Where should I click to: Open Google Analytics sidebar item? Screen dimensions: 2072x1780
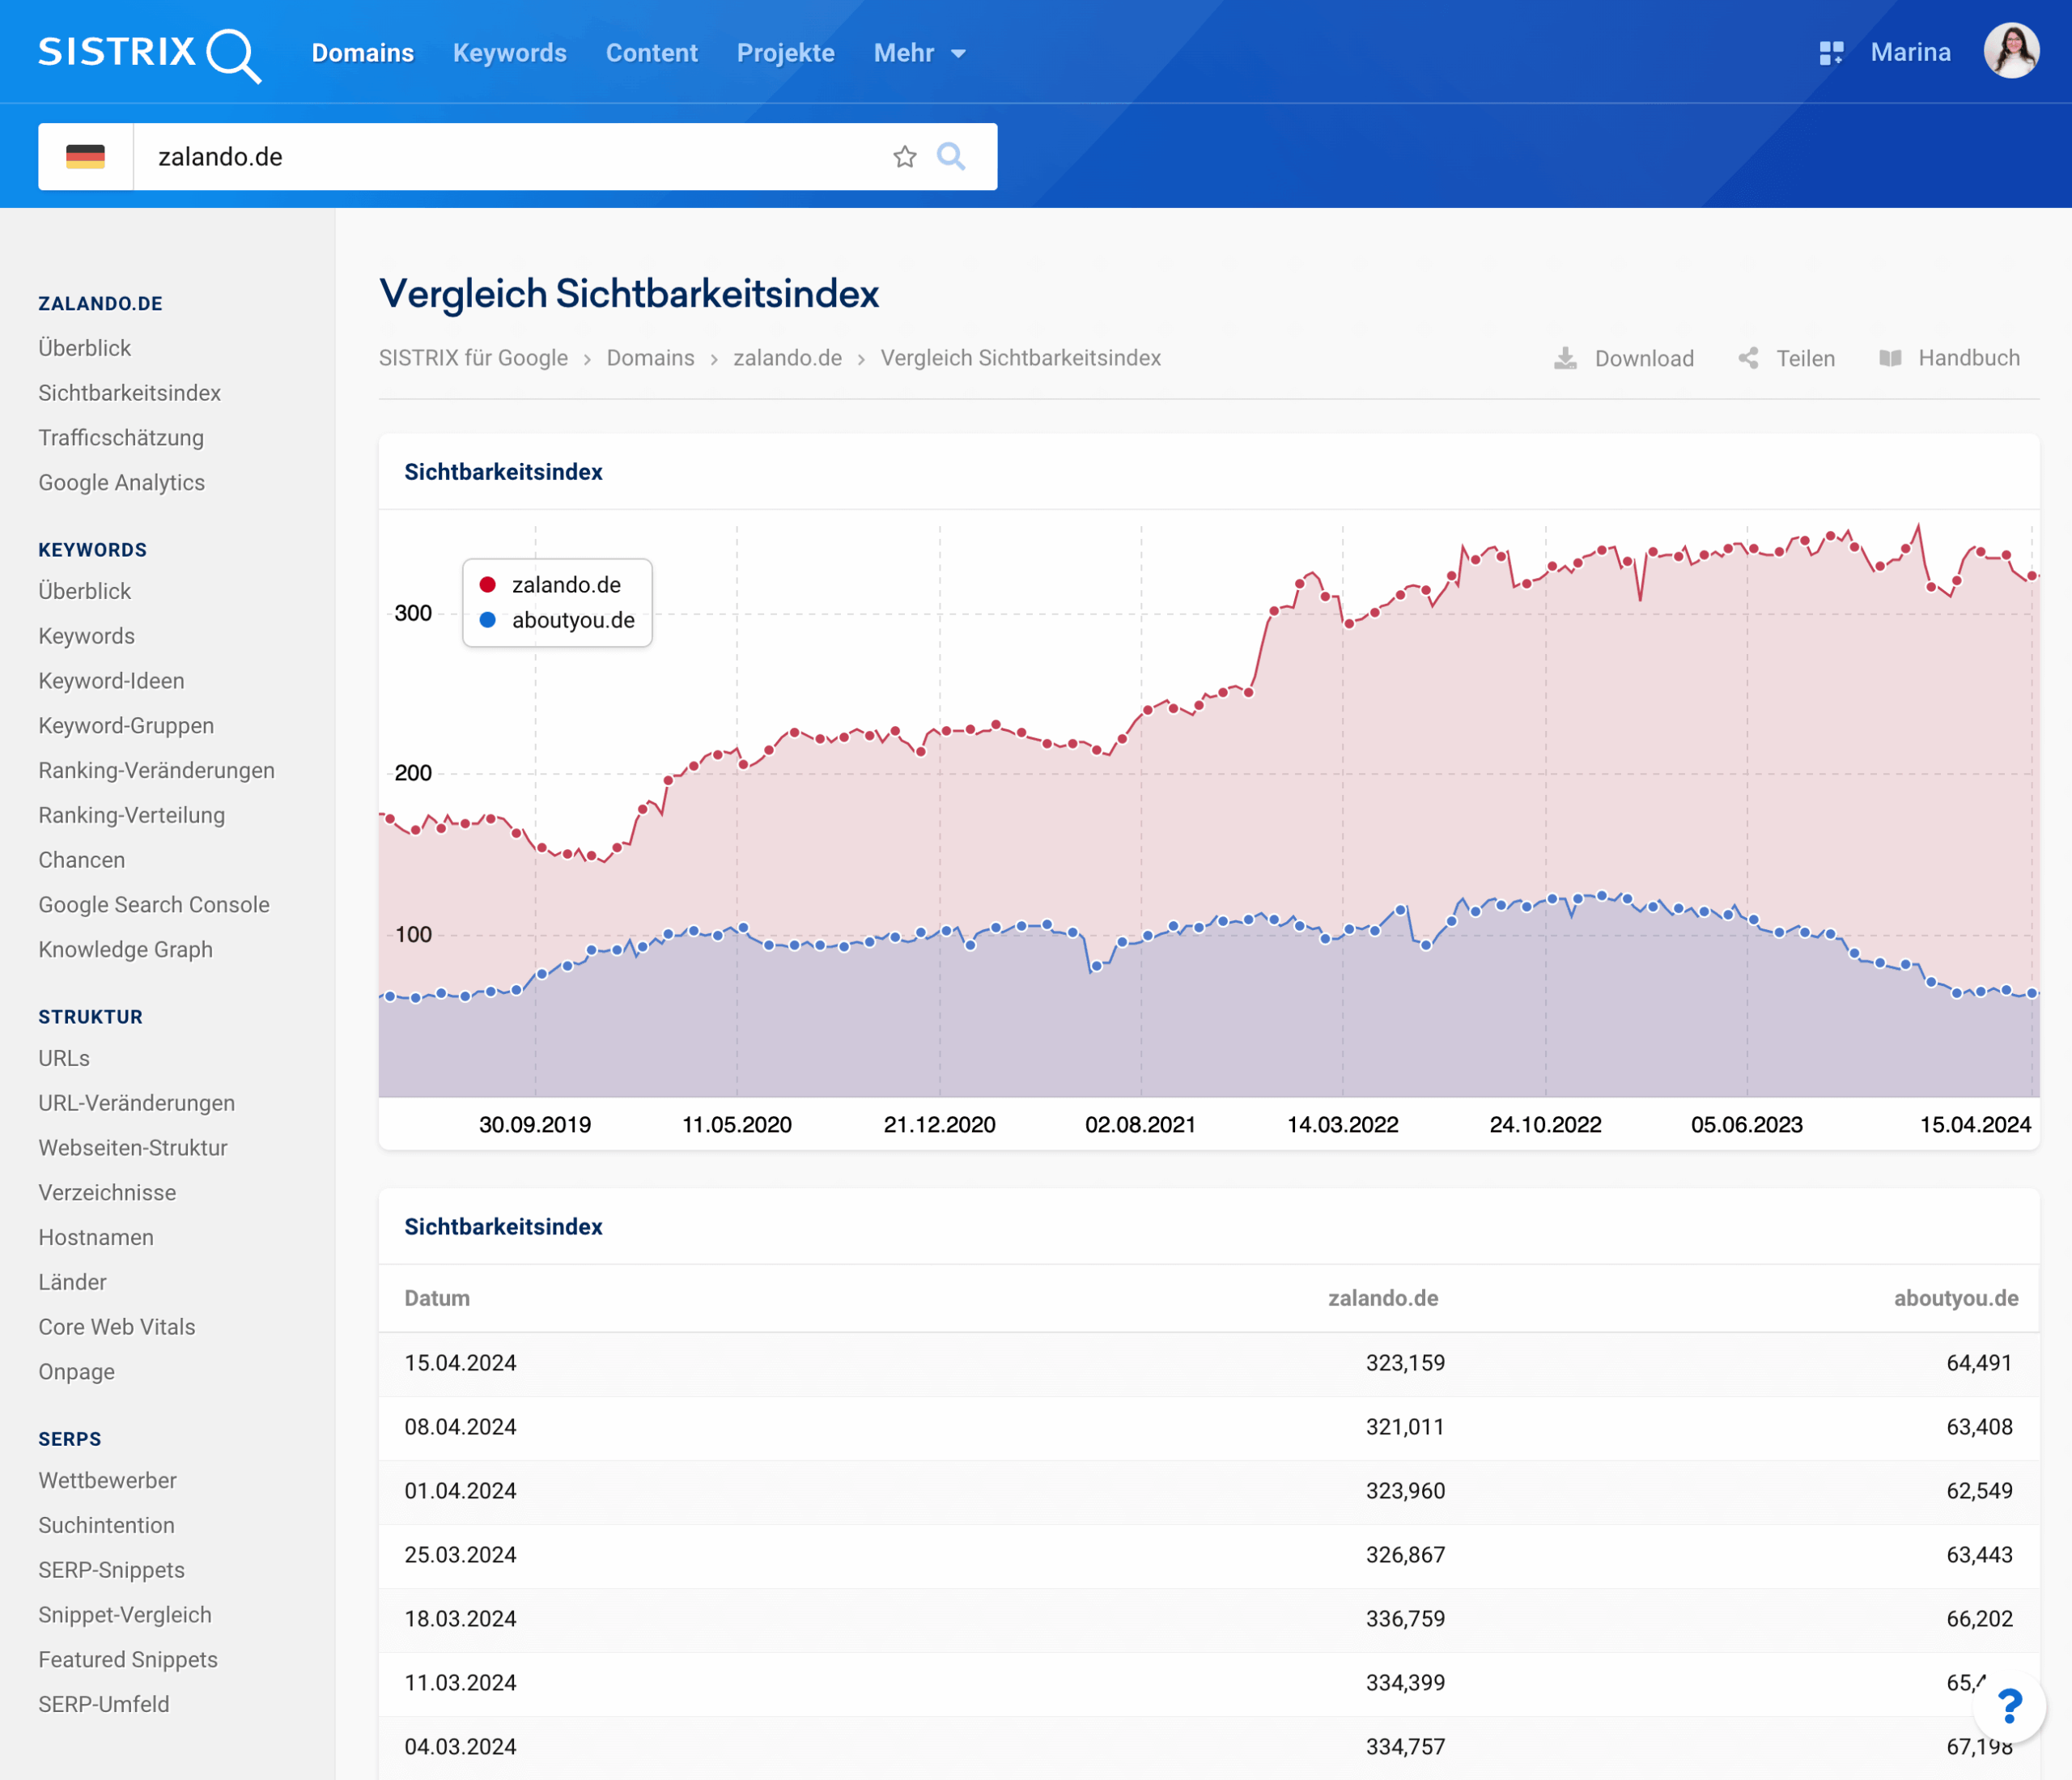(x=122, y=483)
